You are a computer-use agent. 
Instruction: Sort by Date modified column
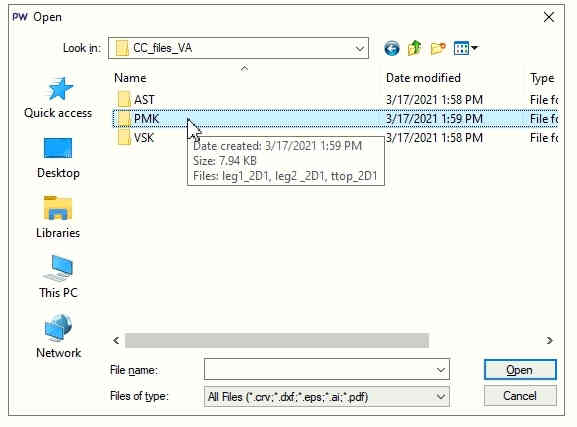pyautogui.click(x=423, y=78)
